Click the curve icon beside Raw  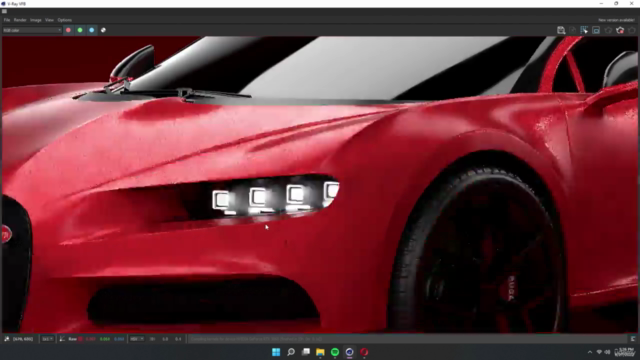62,339
